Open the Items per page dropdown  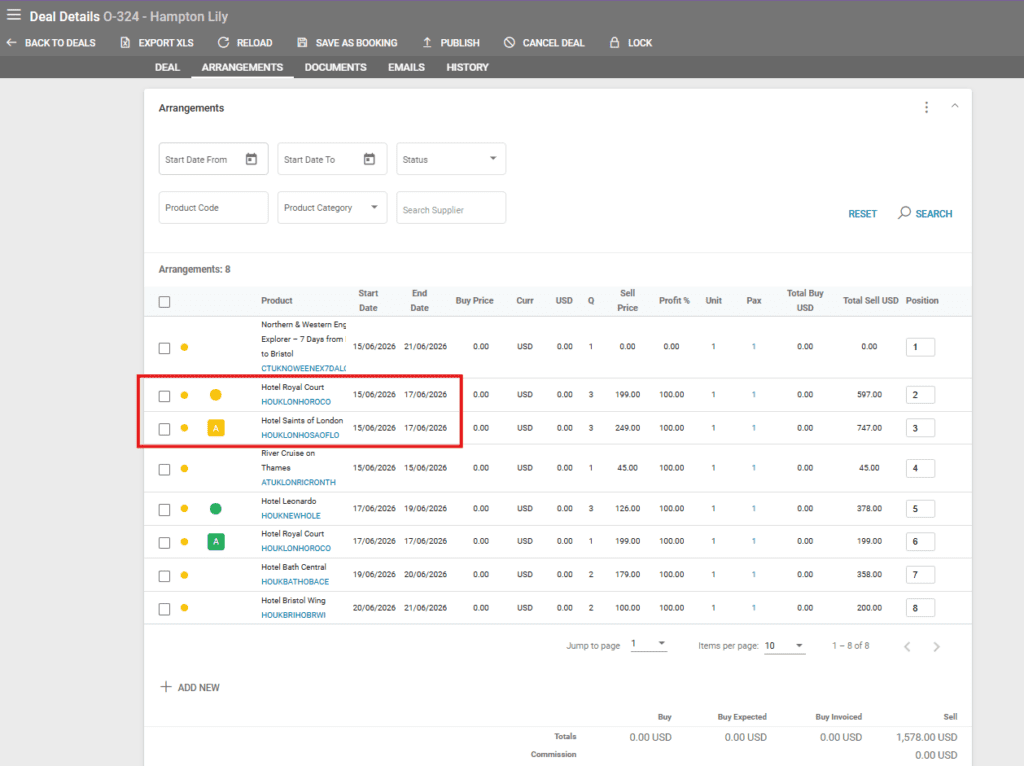pyautogui.click(x=784, y=646)
